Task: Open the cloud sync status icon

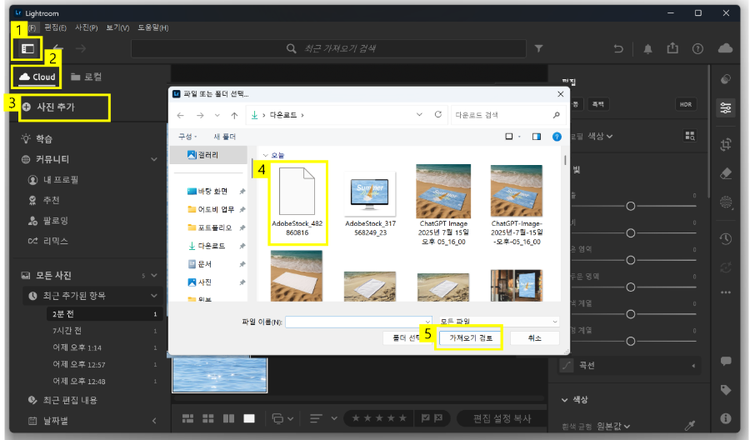Action: [x=725, y=48]
